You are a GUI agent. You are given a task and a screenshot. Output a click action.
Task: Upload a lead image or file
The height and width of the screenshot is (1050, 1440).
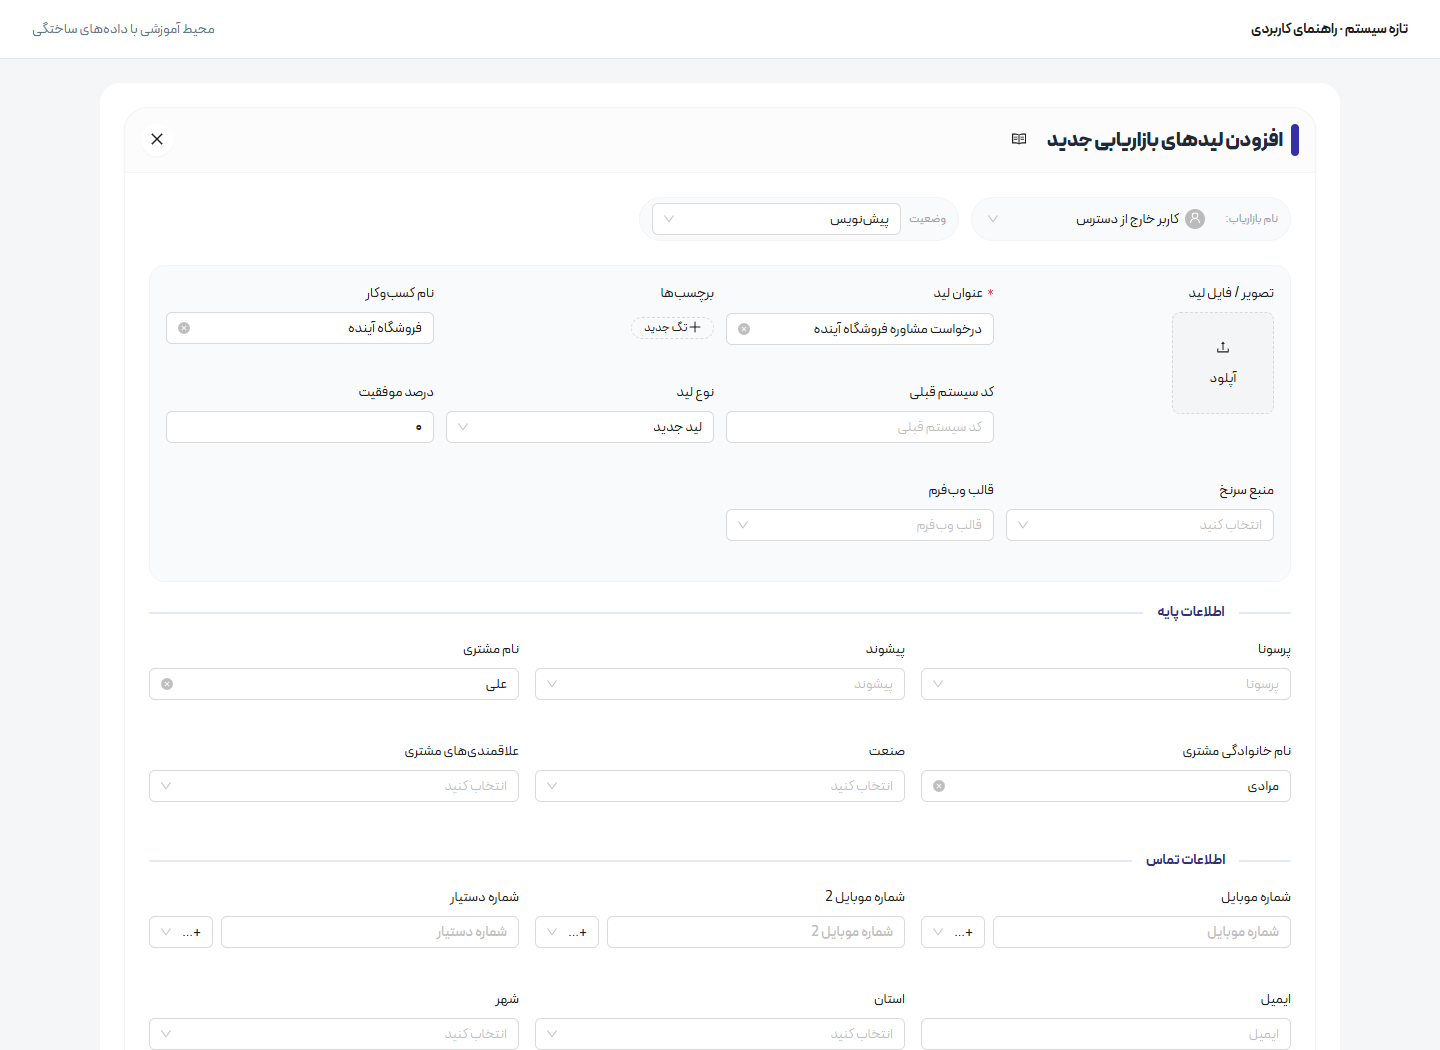tap(1223, 363)
